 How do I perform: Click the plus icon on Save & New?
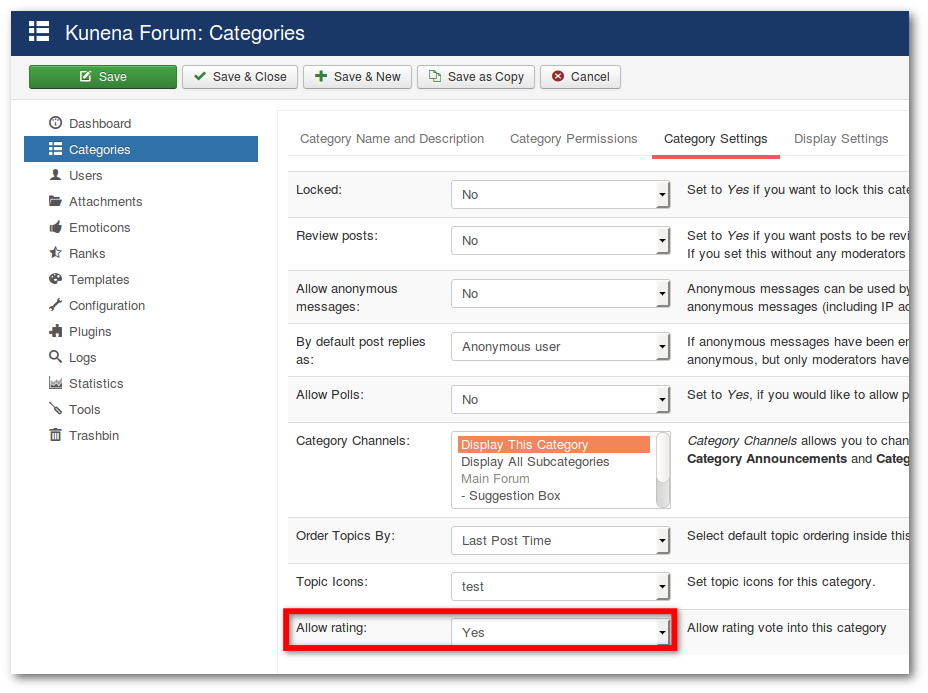click(x=321, y=76)
